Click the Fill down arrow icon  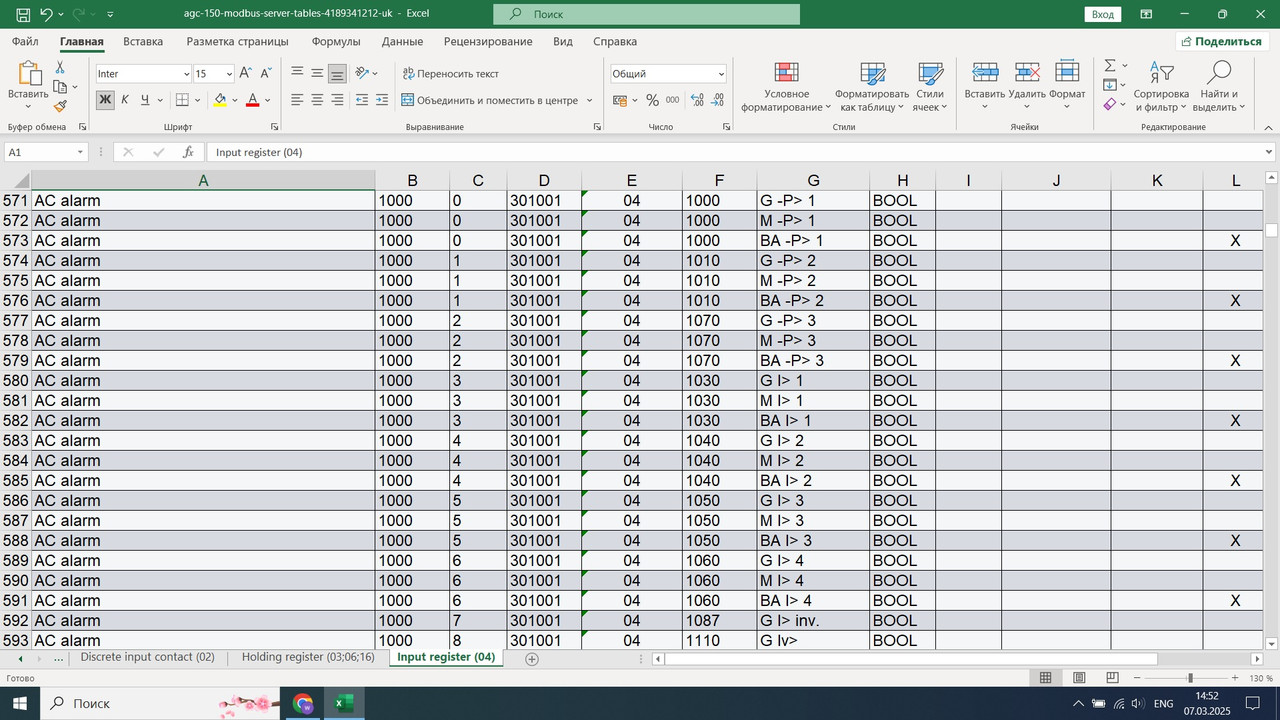(x=1110, y=85)
